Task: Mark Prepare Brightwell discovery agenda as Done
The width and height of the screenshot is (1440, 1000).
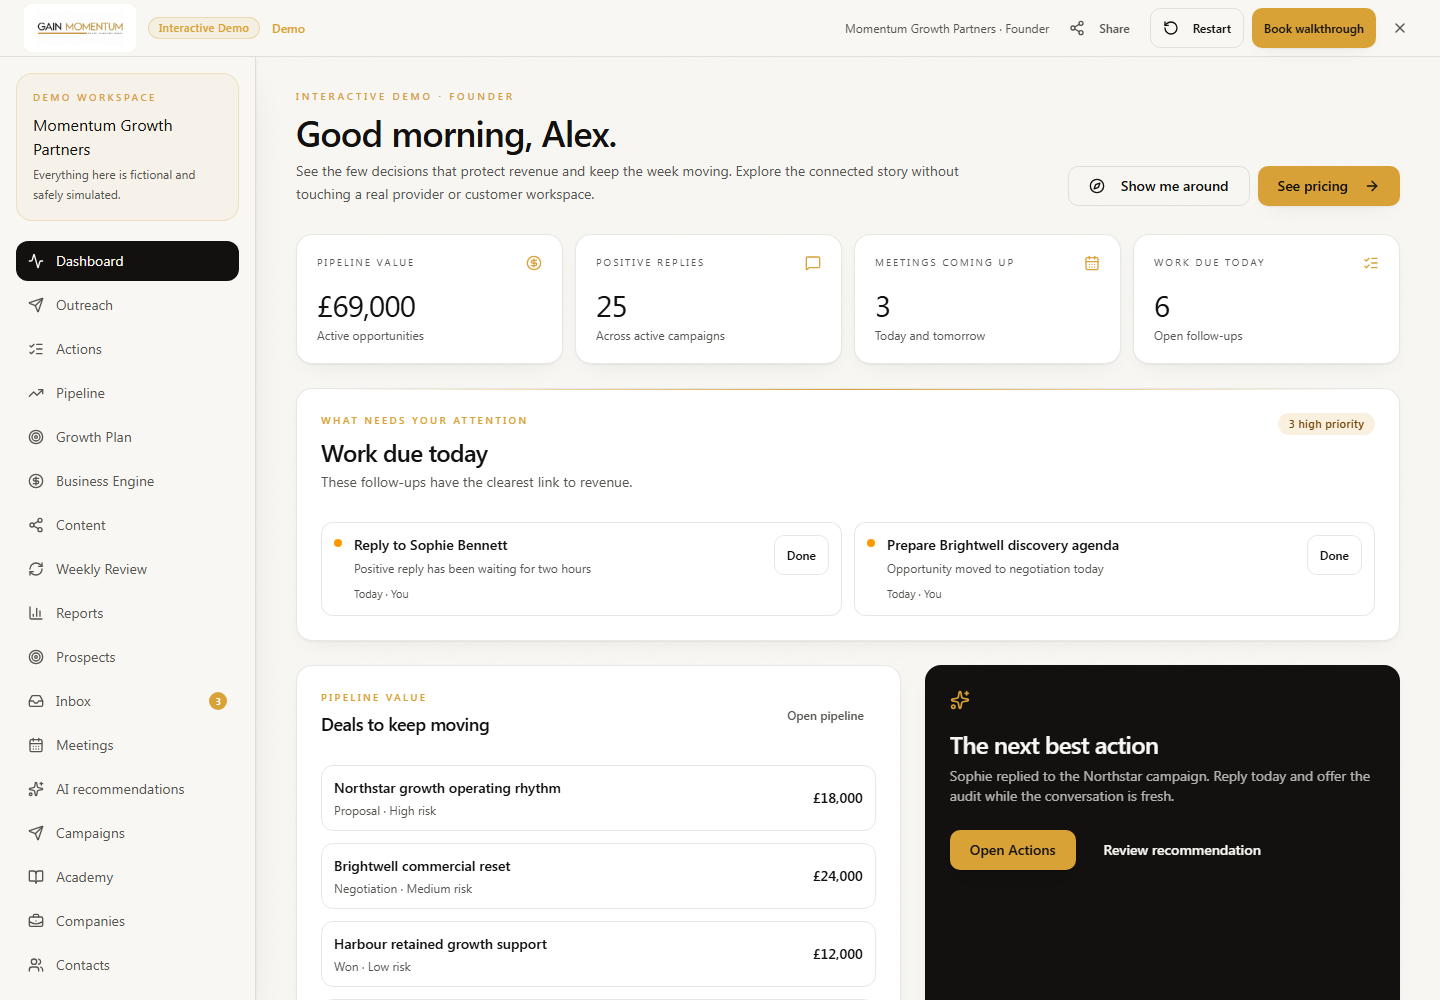Action: pos(1334,555)
